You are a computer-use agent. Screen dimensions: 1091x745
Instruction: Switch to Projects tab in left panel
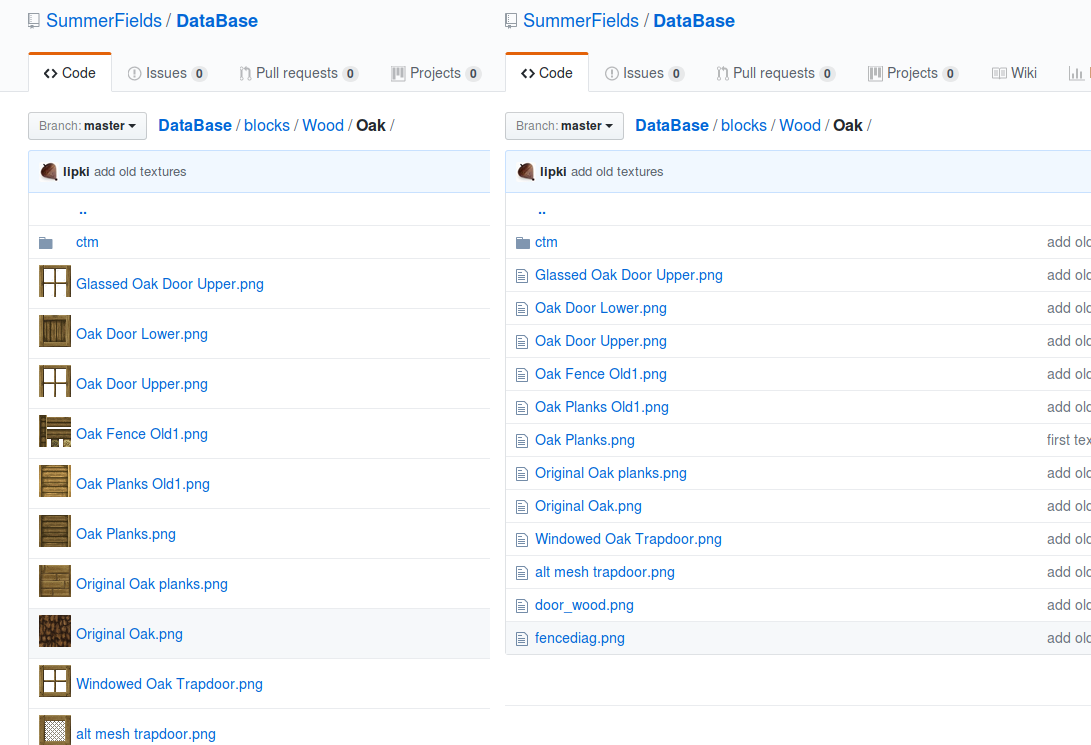point(436,73)
